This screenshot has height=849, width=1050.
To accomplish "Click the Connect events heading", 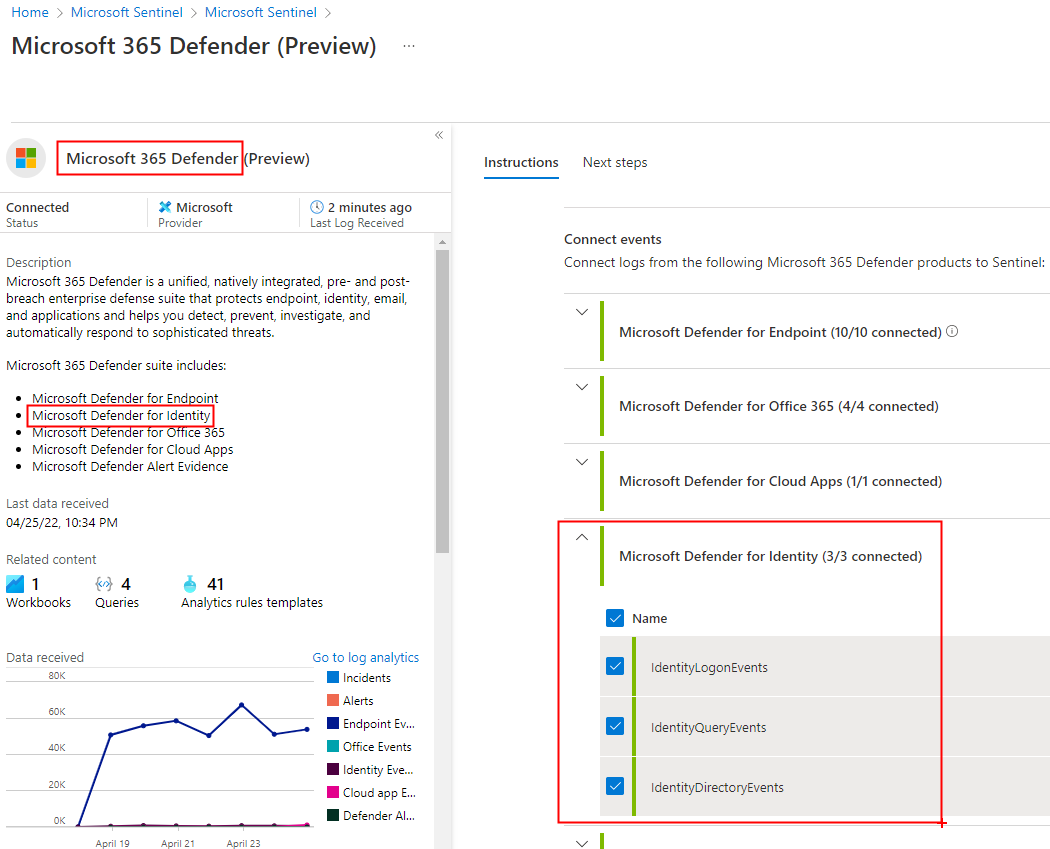I will [613, 239].
